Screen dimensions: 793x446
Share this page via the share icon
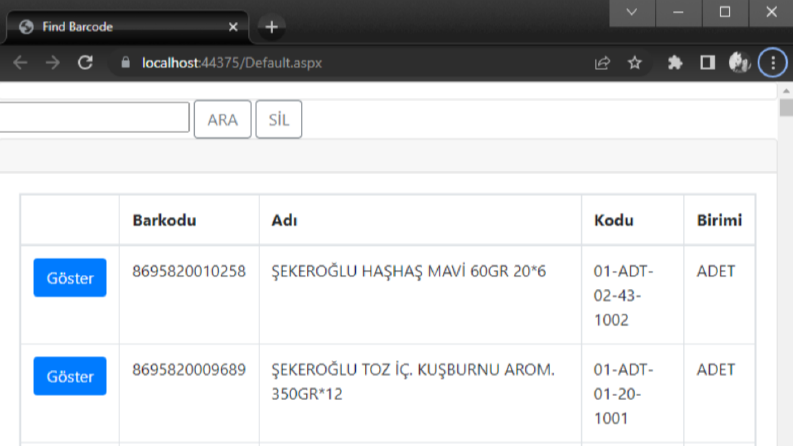point(602,63)
